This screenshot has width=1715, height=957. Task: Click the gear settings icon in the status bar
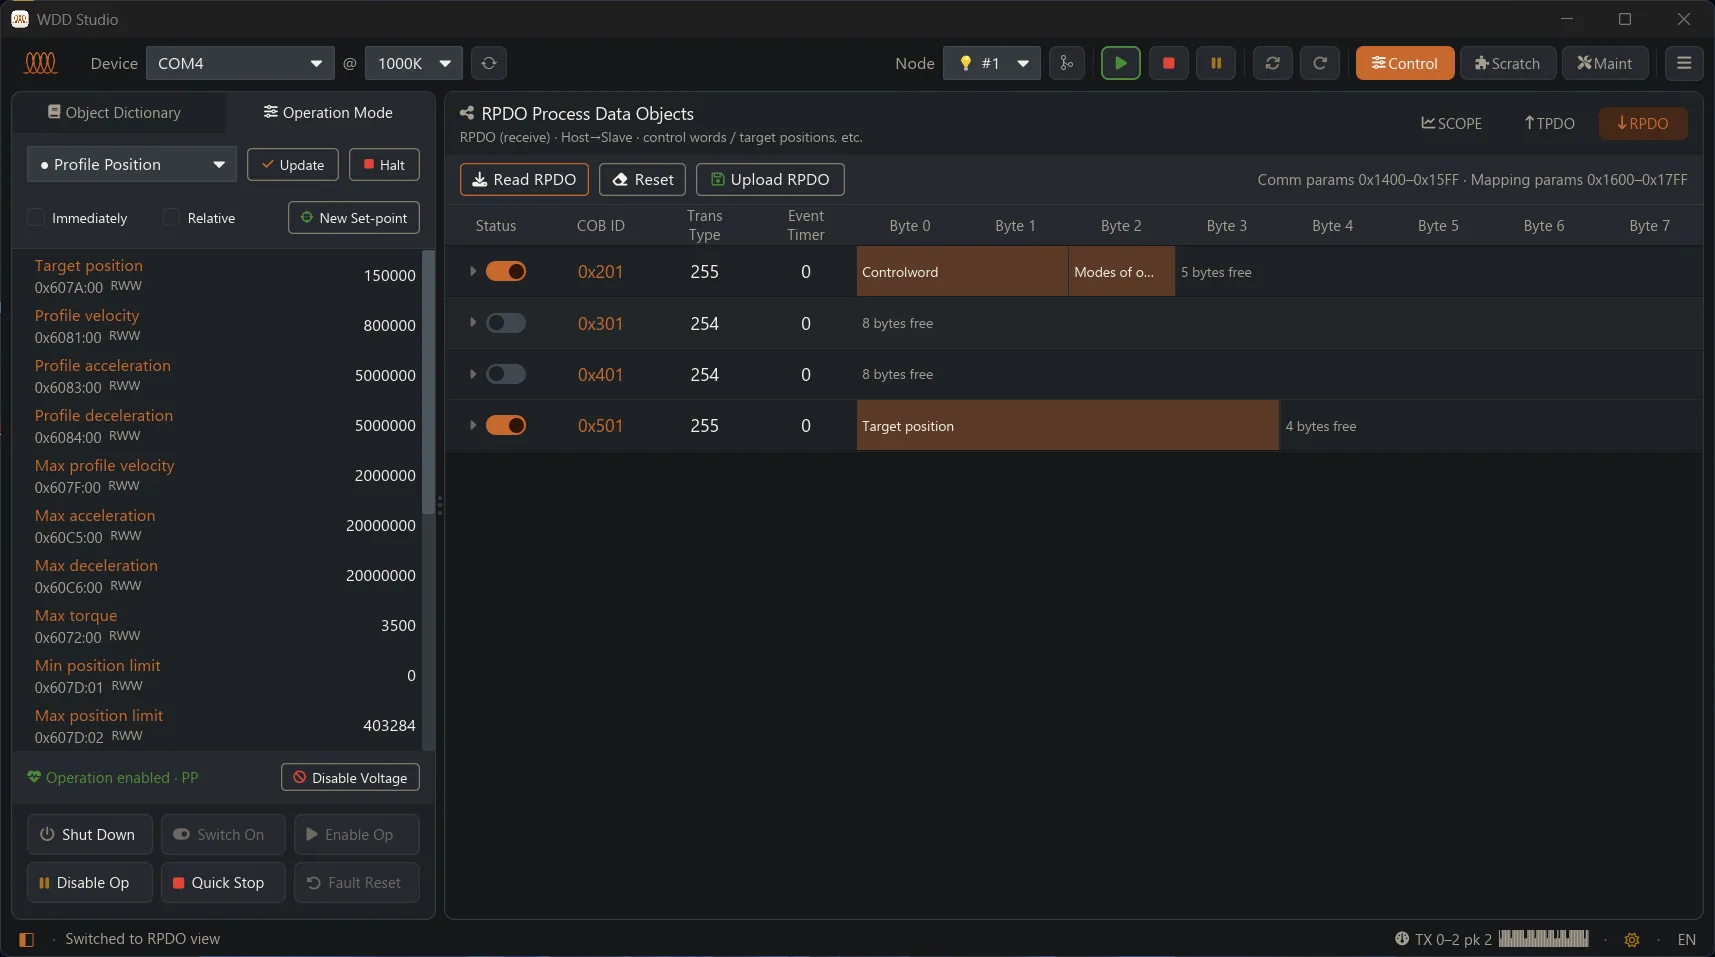pos(1632,939)
